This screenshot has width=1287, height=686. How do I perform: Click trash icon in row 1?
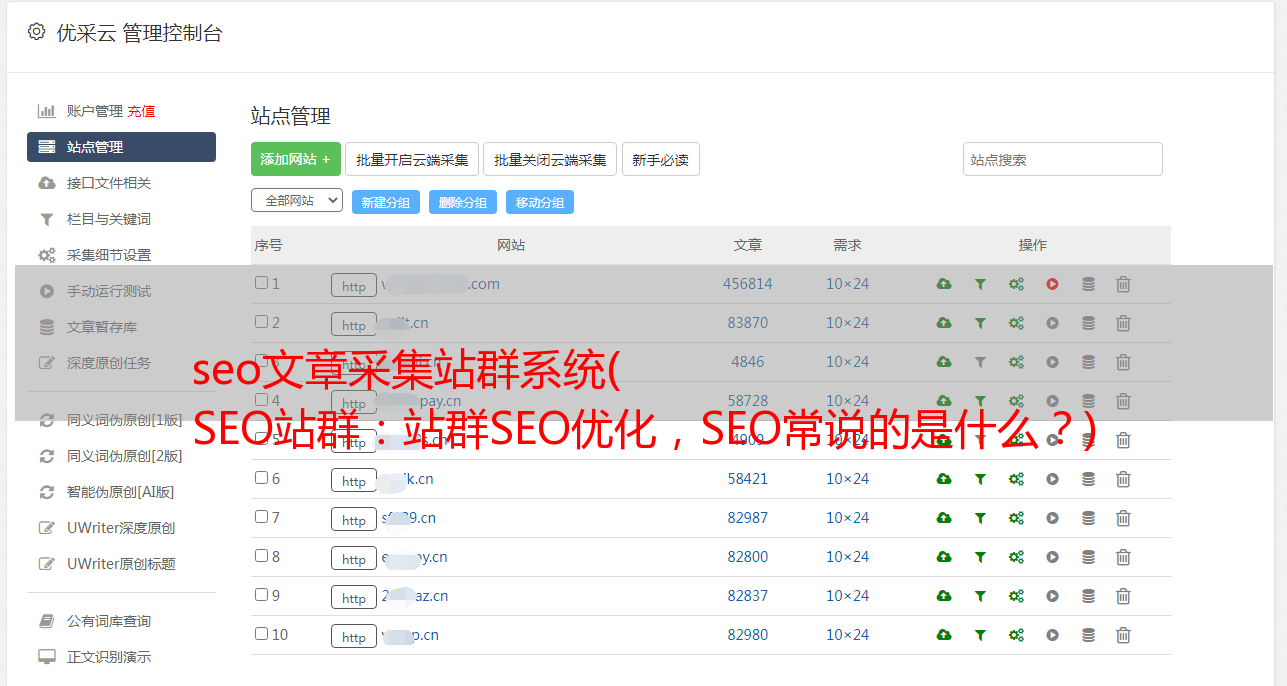tap(1123, 284)
